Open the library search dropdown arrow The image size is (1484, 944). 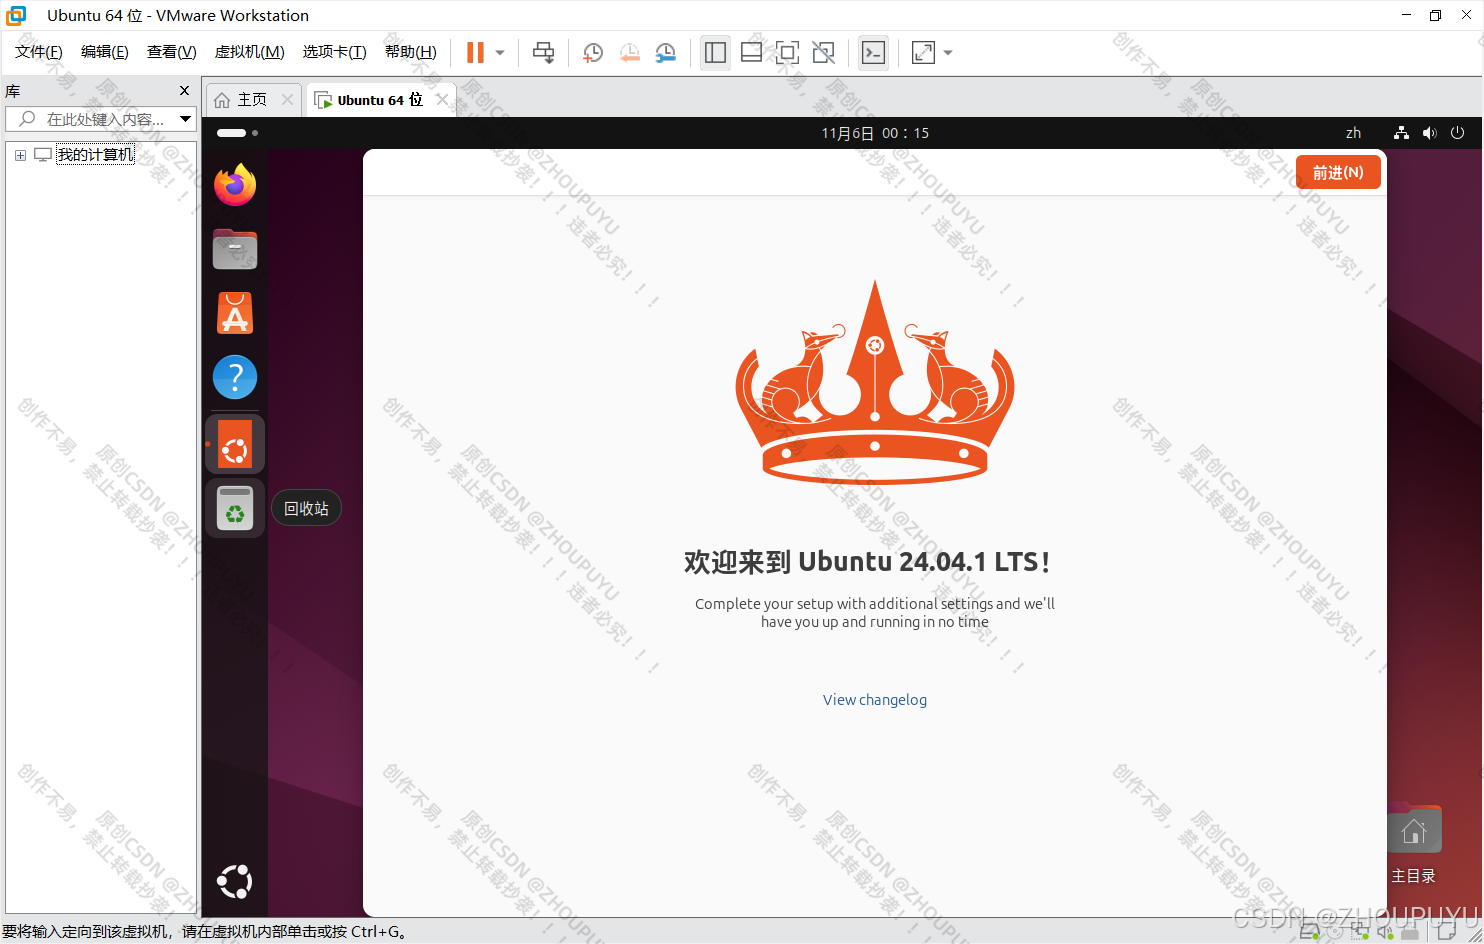pyautogui.click(x=185, y=119)
